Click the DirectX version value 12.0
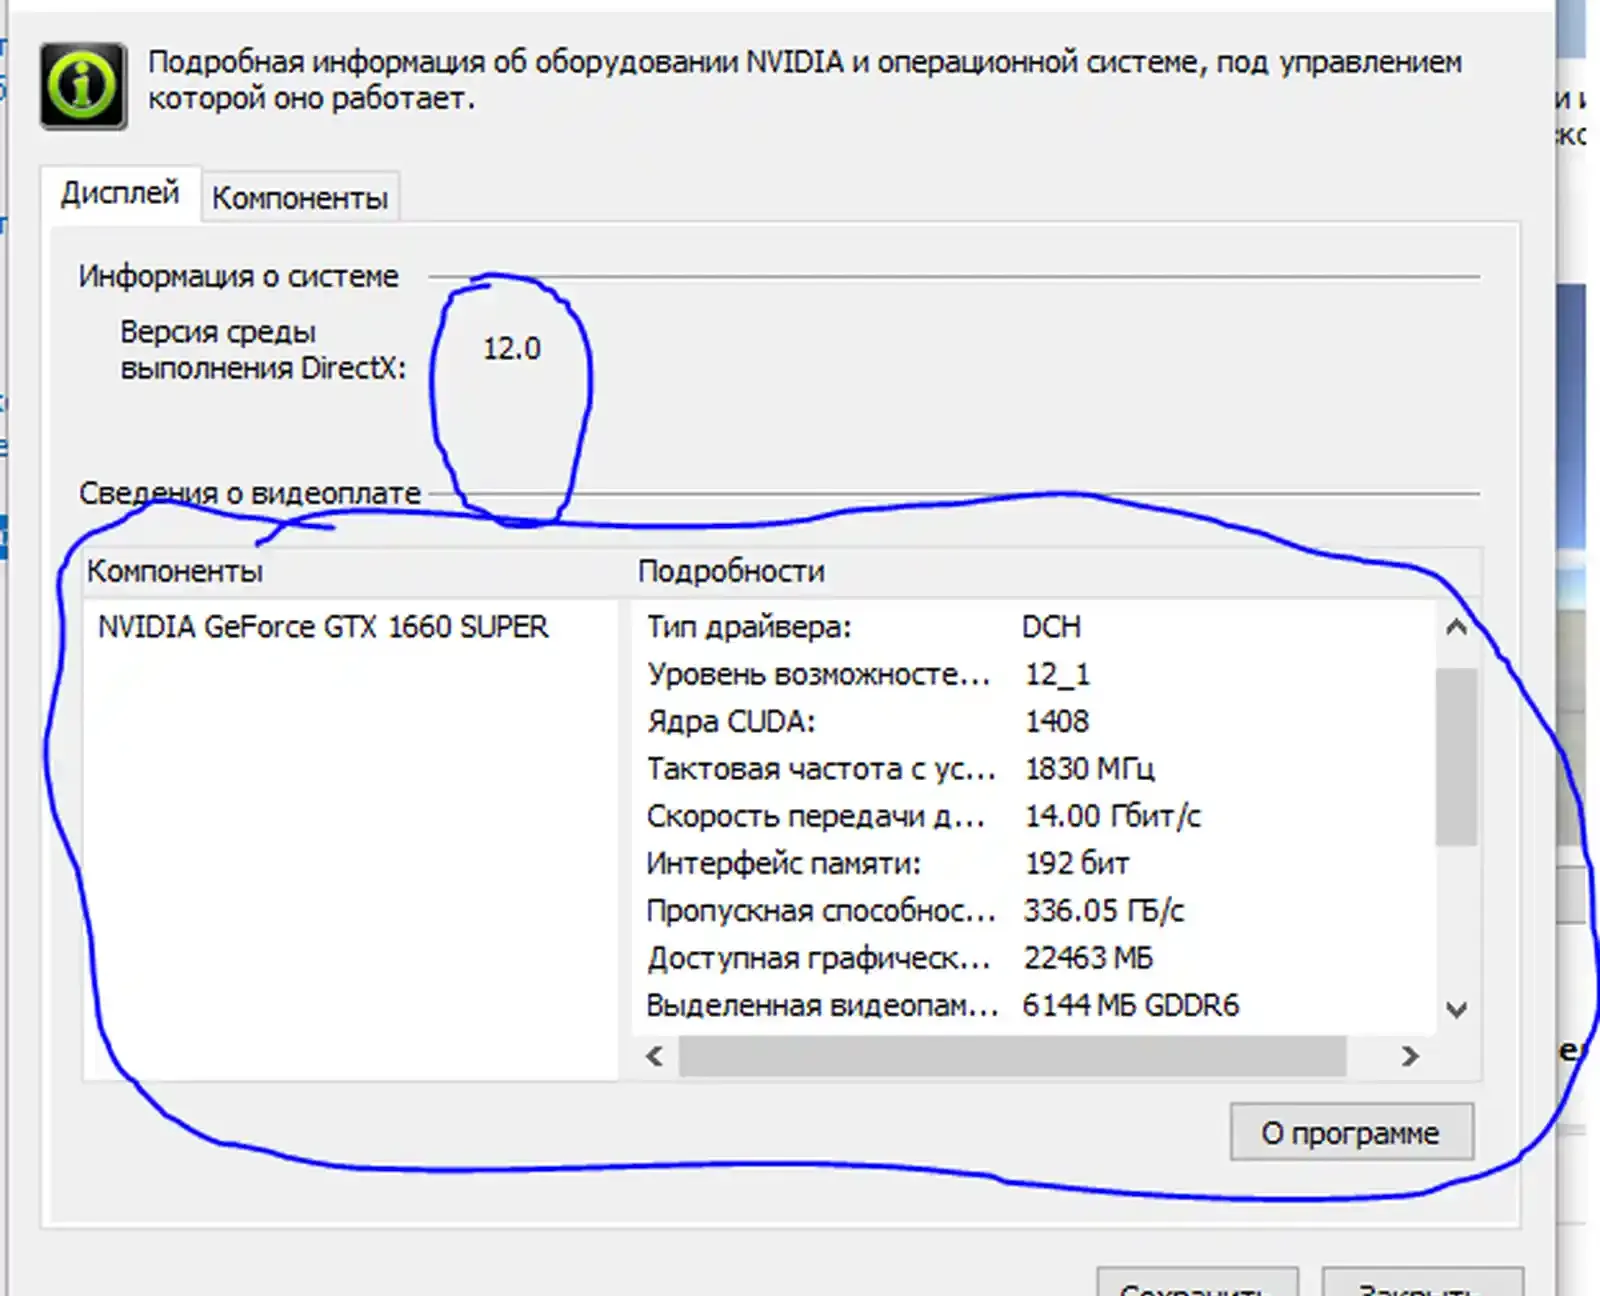The height and width of the screenshot is (1296, 1600). click(x=512, y=349)
